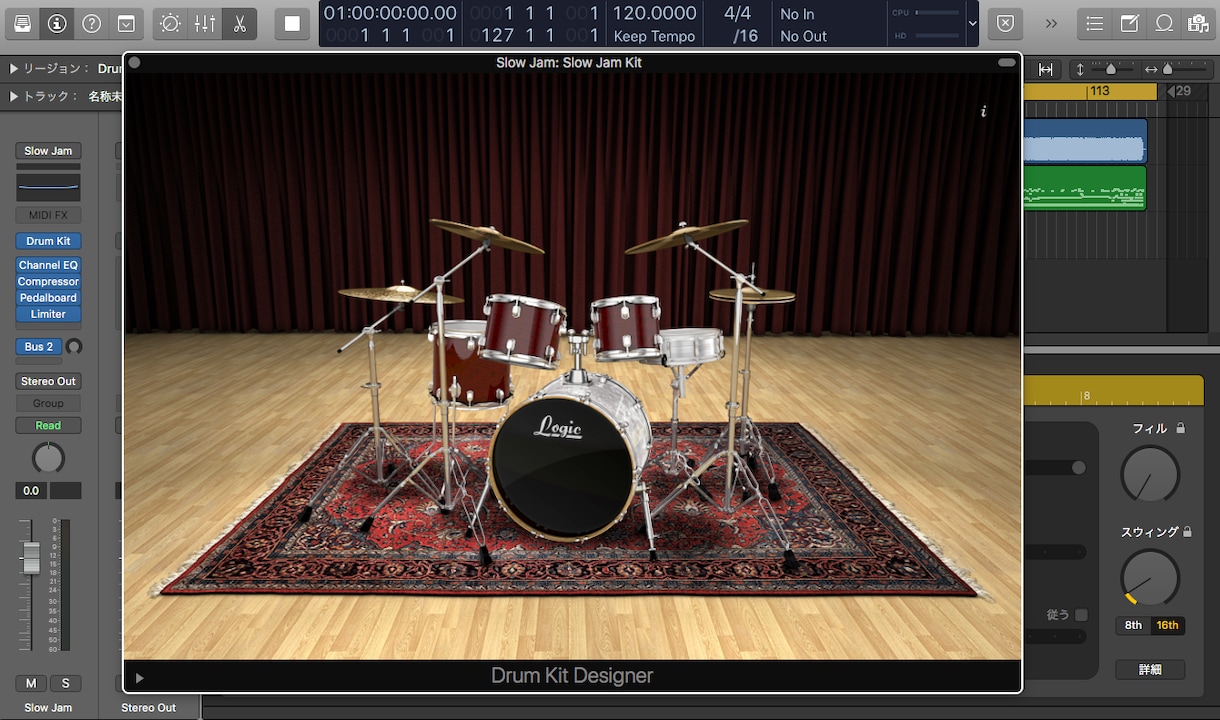
Task: Select 8th swing resolution
Action: pyautogui.click(x=1133, y=625)
